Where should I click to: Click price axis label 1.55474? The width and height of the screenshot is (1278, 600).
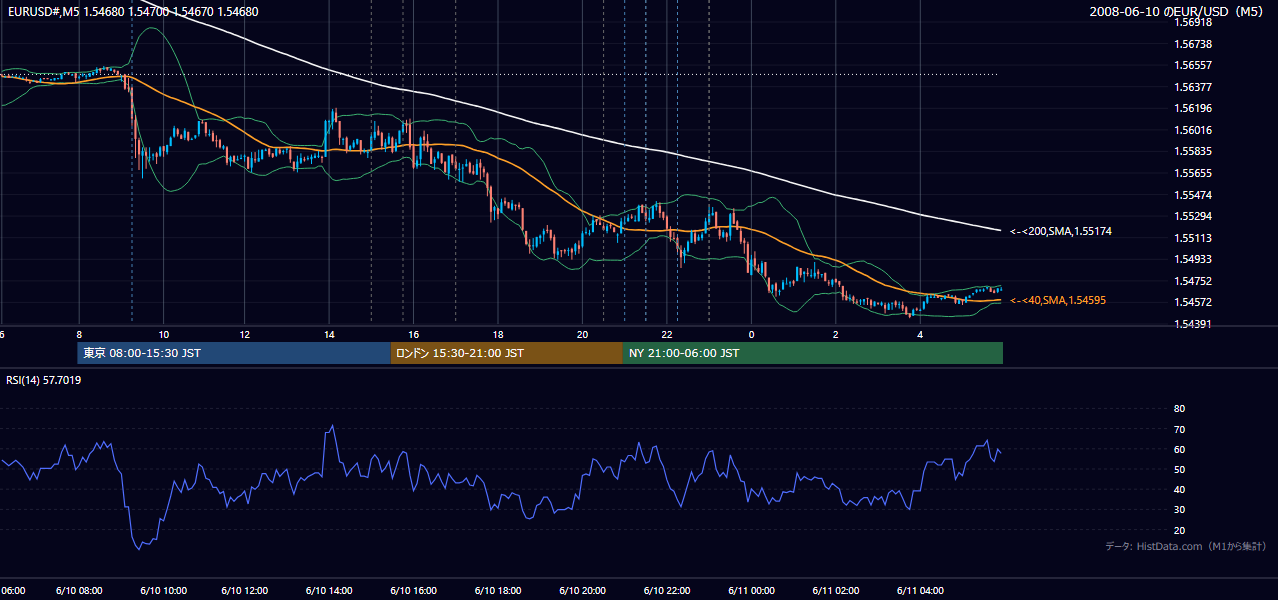pyautogui.click(x=1192, y=194)
